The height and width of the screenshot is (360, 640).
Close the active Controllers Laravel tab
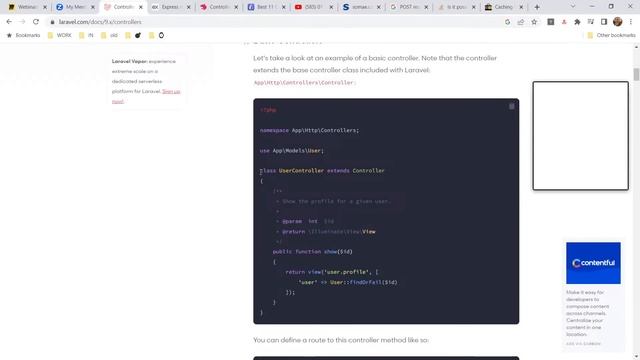point(141,7)
